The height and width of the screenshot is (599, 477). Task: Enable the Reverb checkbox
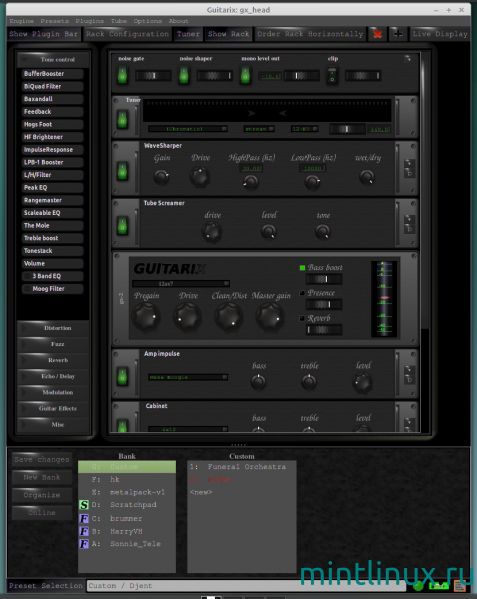point(302,318)
